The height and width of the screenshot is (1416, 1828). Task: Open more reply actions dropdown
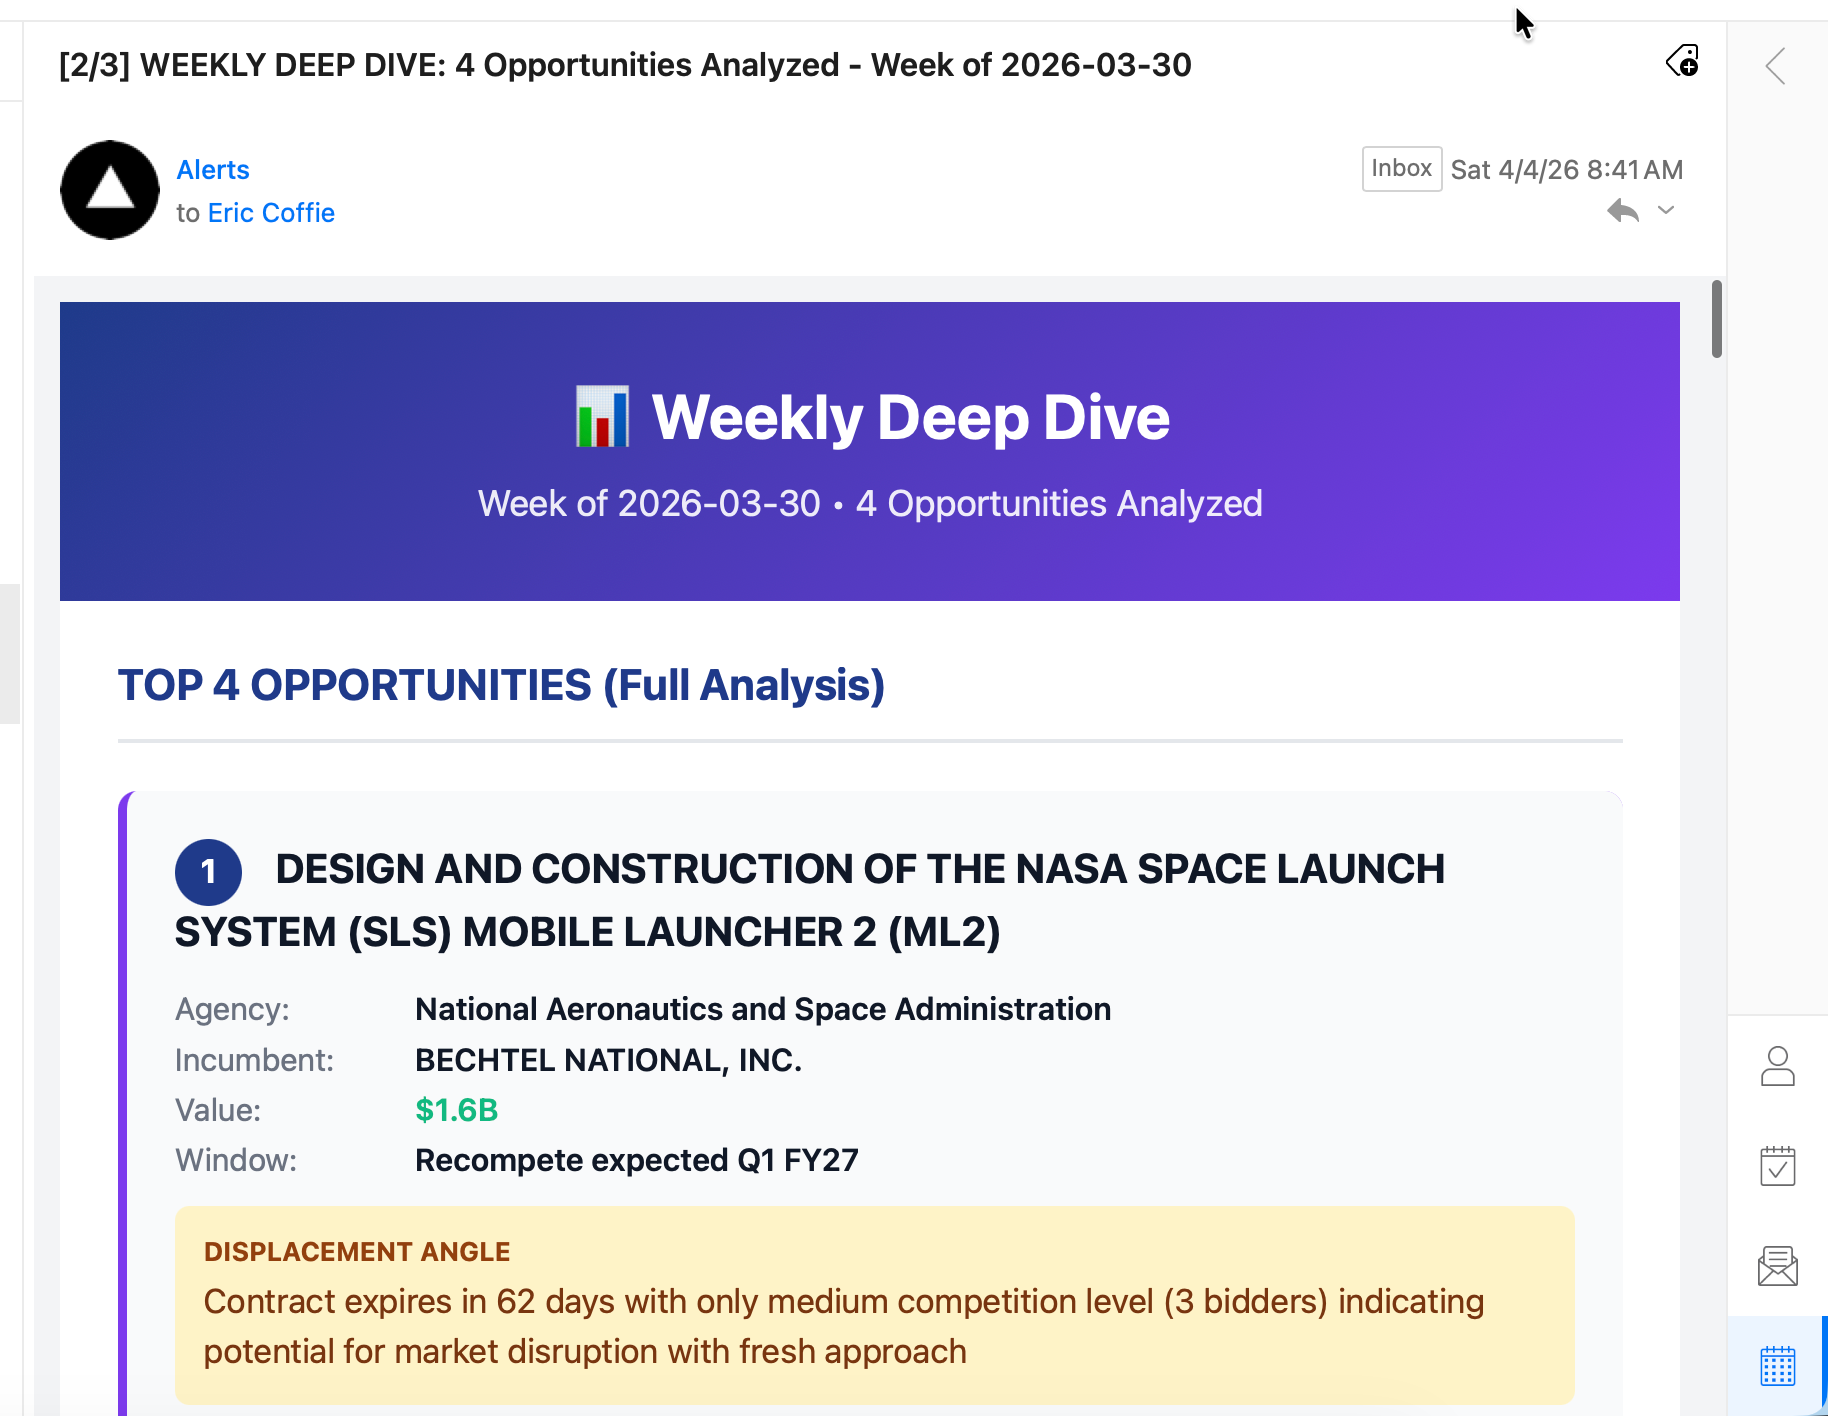tap(1666, 210)
